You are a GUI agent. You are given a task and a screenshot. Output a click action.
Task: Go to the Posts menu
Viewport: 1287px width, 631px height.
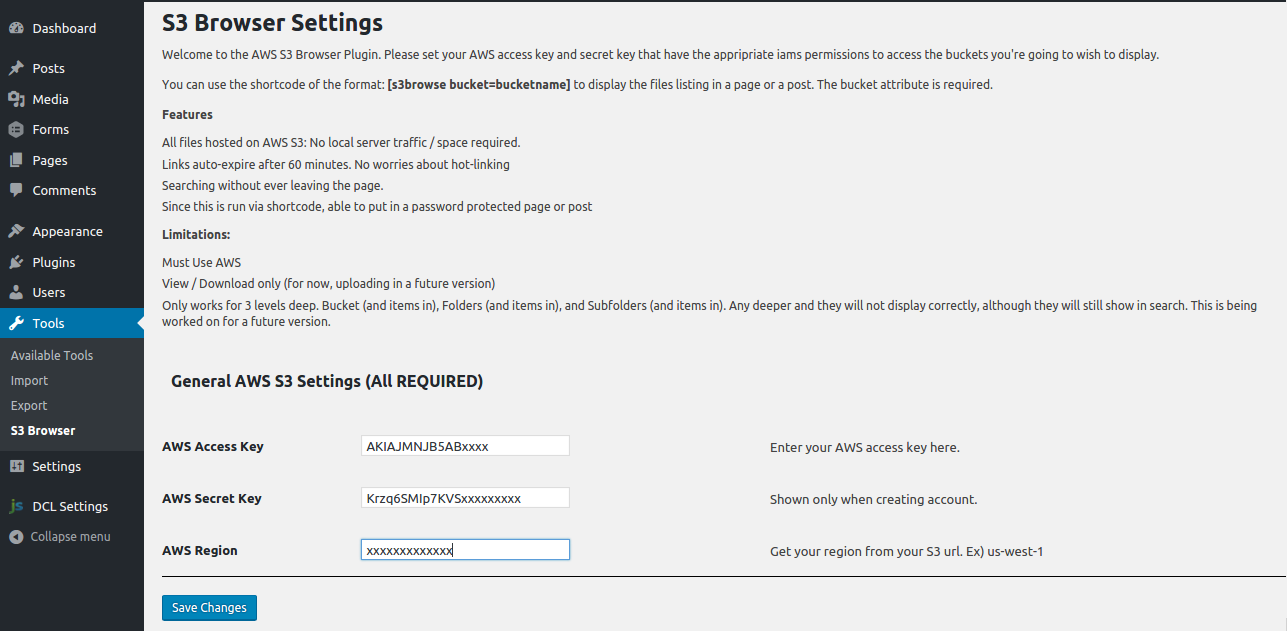(x=72, y=69)
